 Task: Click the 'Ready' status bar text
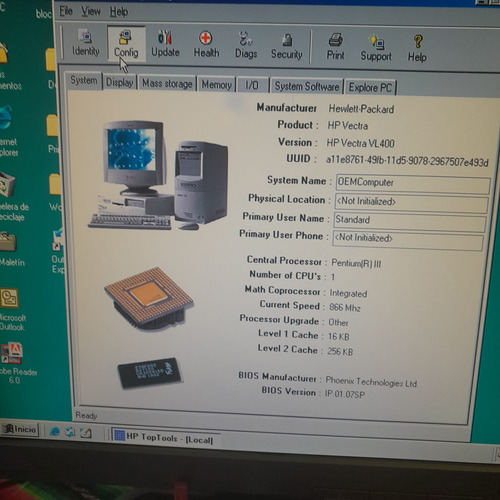pyautogui.click(x=86, y=415)
